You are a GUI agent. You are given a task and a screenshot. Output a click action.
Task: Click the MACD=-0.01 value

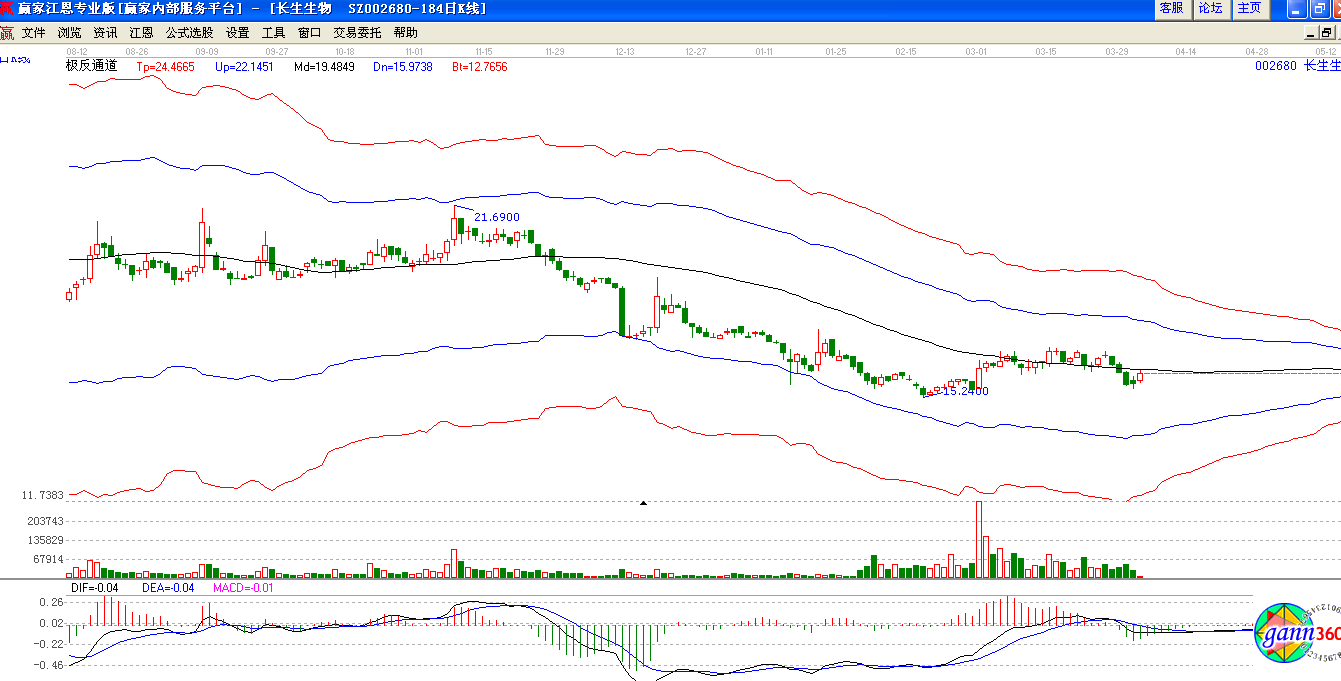click(243, 588)
